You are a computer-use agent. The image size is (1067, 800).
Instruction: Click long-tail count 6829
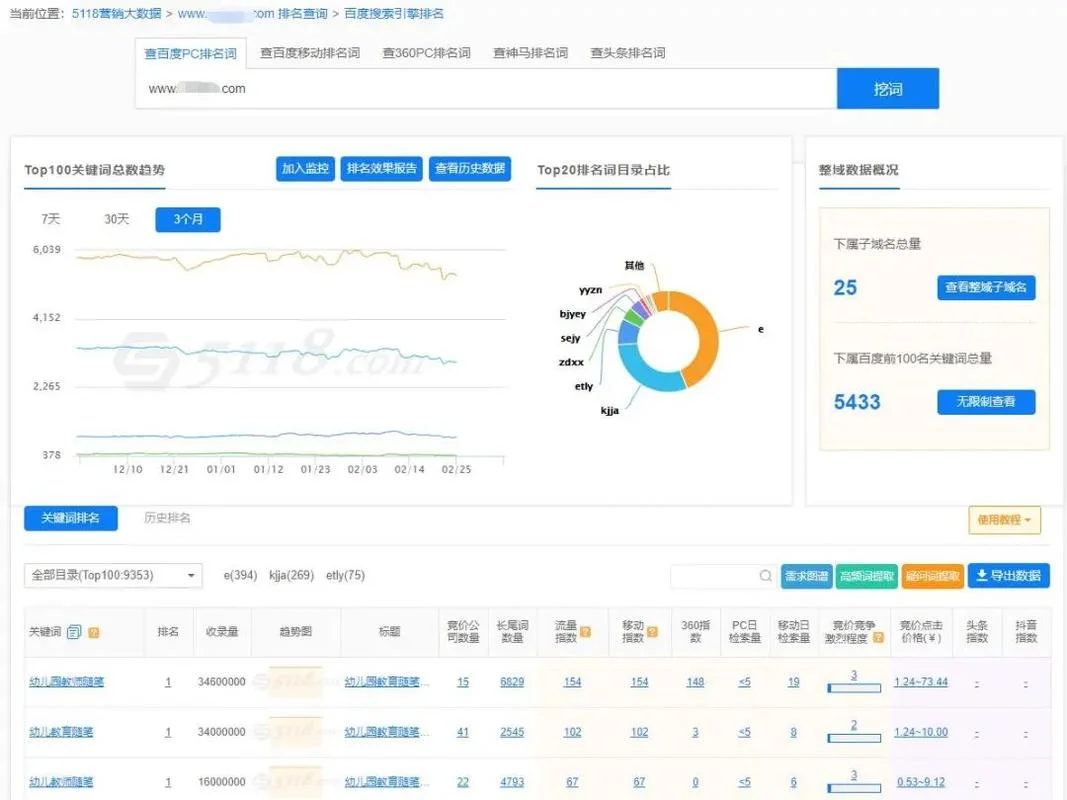point(512,682)
